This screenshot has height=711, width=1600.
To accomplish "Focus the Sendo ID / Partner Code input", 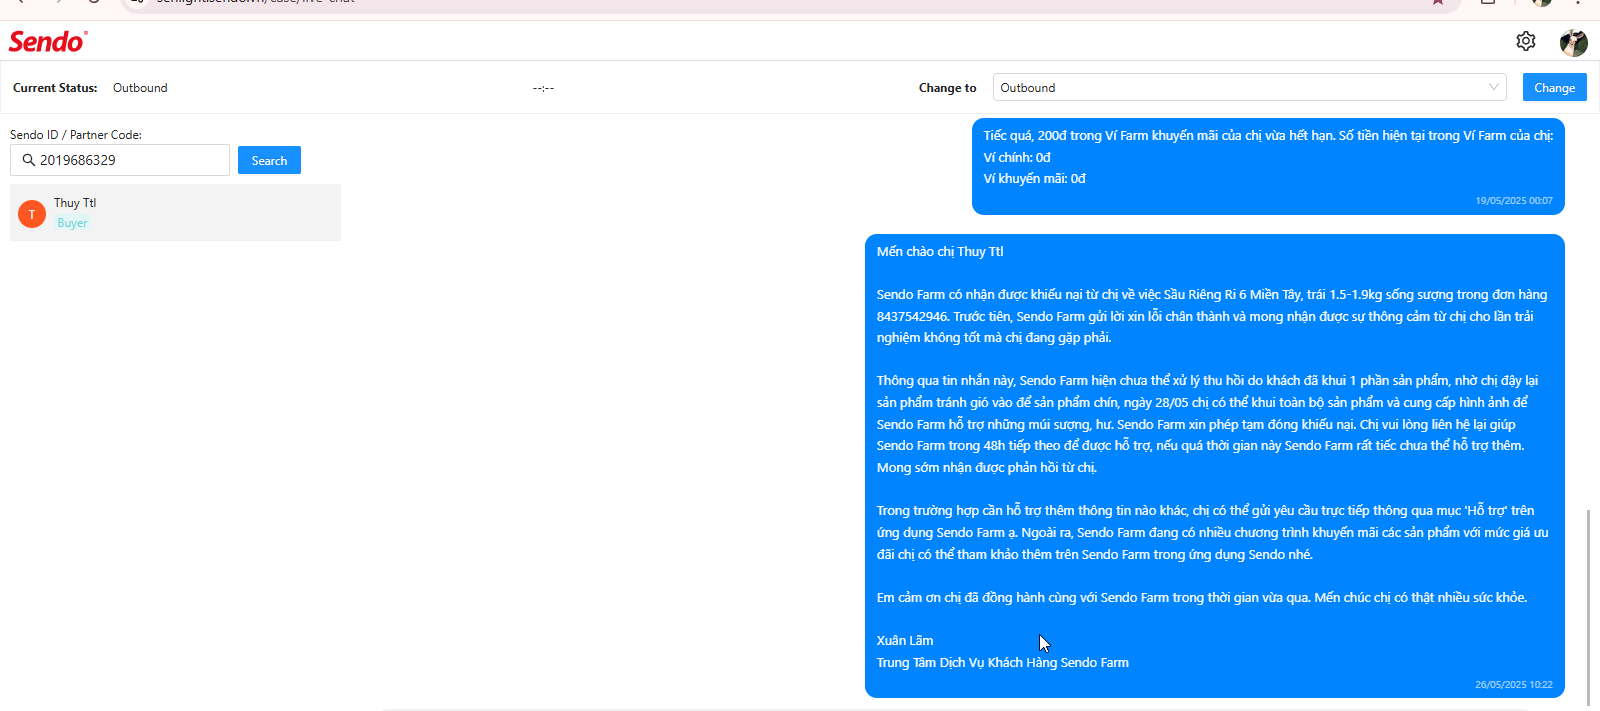I will pyautogui.click(x=120, y=160).
